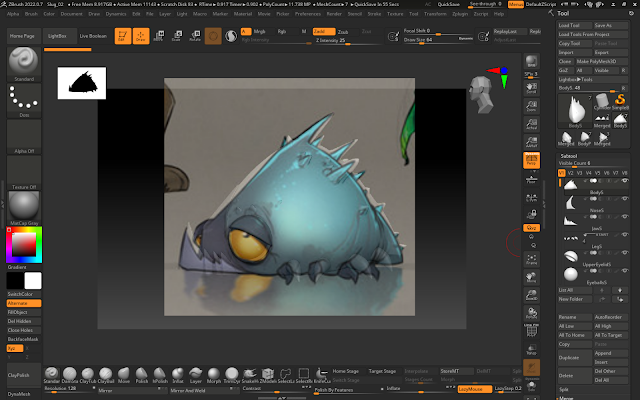Click the Scroll canvas icon
Viewport: 640px width, 400px height.
pyautogui.click(x=531, y=88)
